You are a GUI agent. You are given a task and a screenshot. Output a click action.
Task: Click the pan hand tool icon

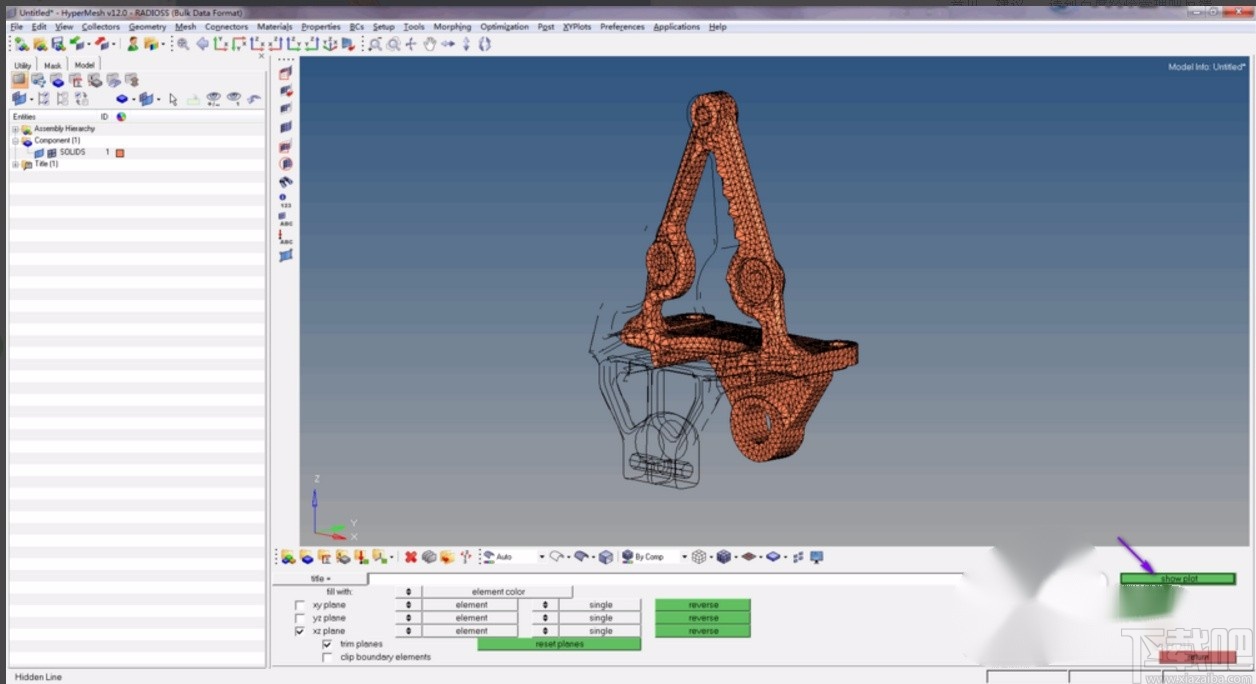[x=430, y=44]
